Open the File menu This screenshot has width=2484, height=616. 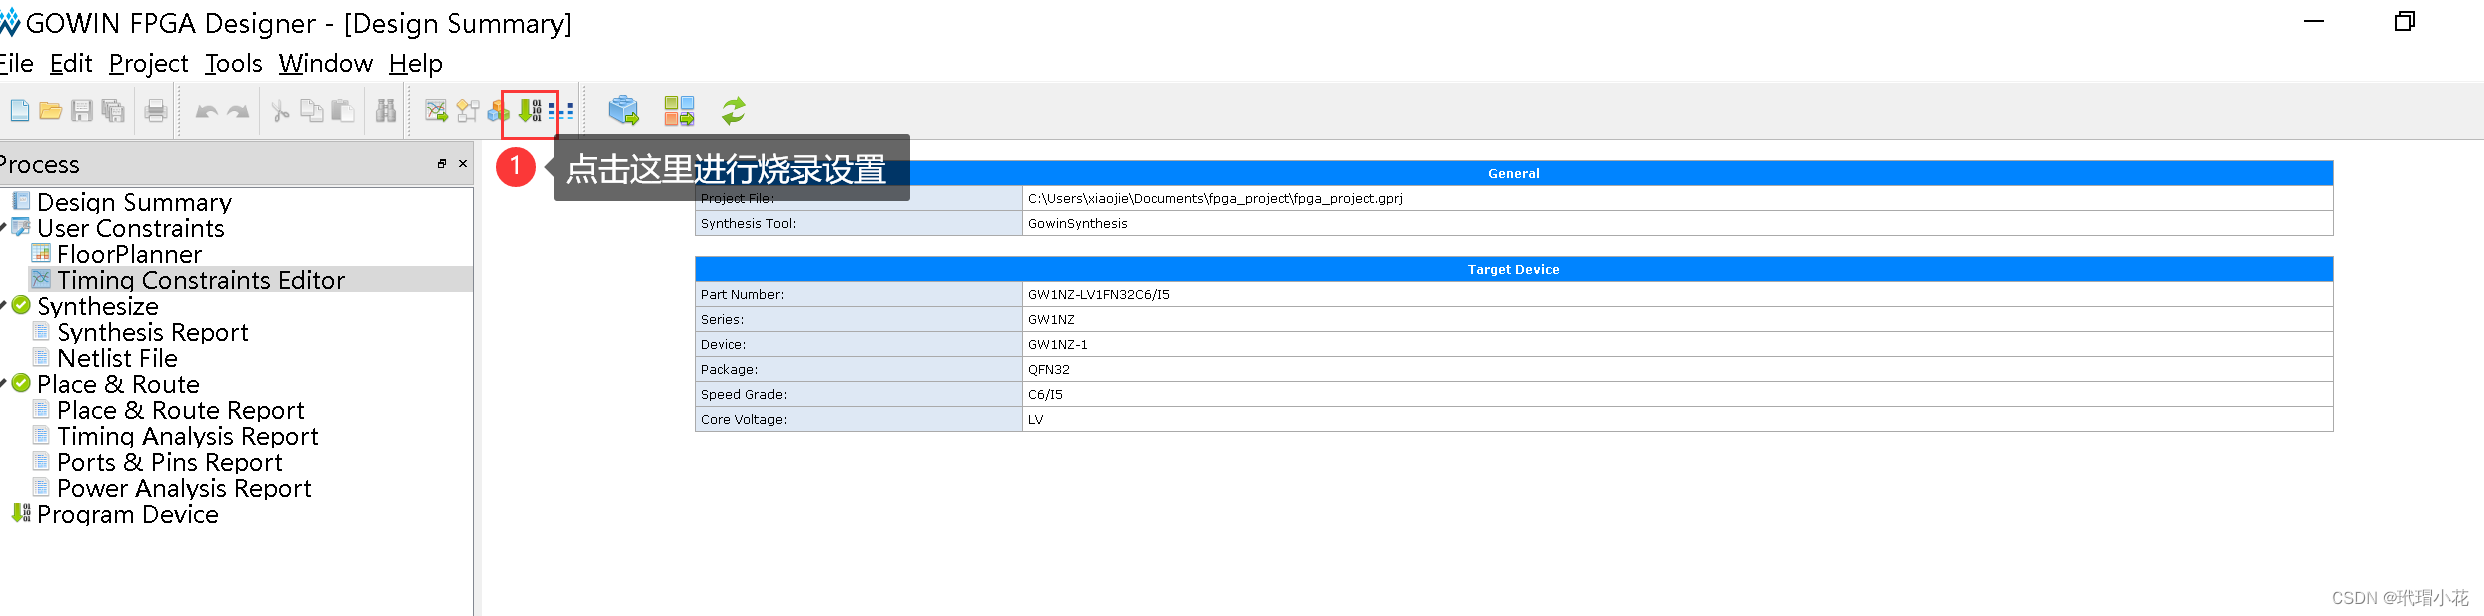[x=16, y=64]
